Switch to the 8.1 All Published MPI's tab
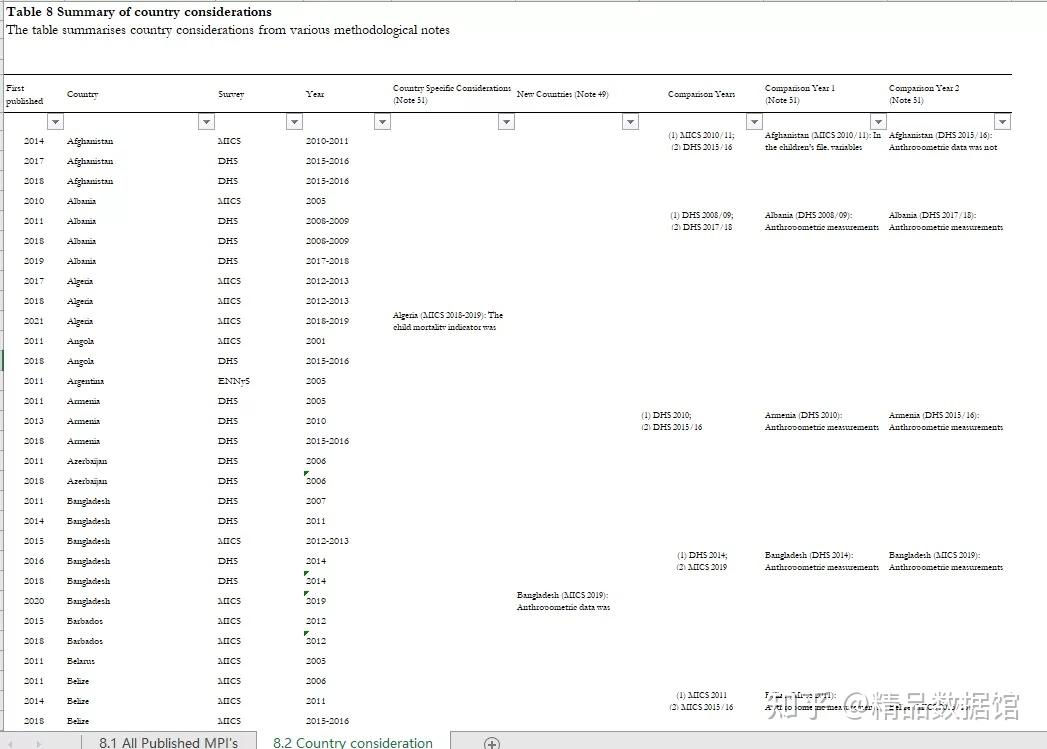Viewport: 1047px width, 749px height. pyautogui.click(x=166, y=742)
